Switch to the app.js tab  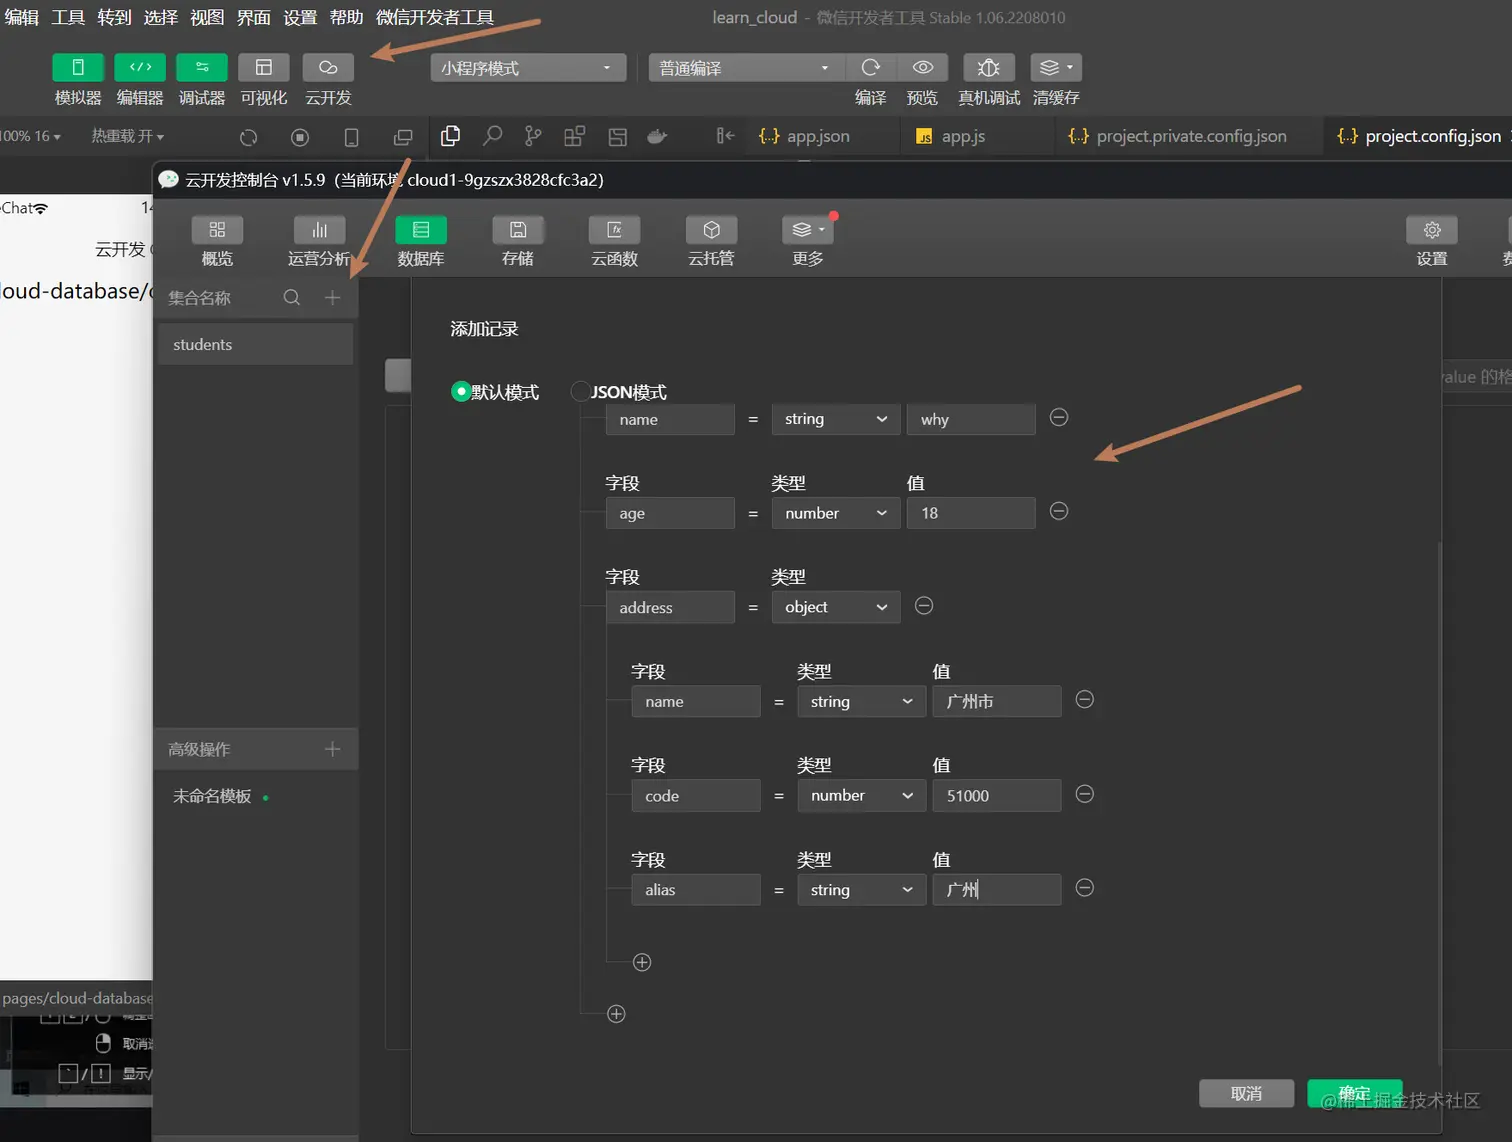(x=951, y=136)
